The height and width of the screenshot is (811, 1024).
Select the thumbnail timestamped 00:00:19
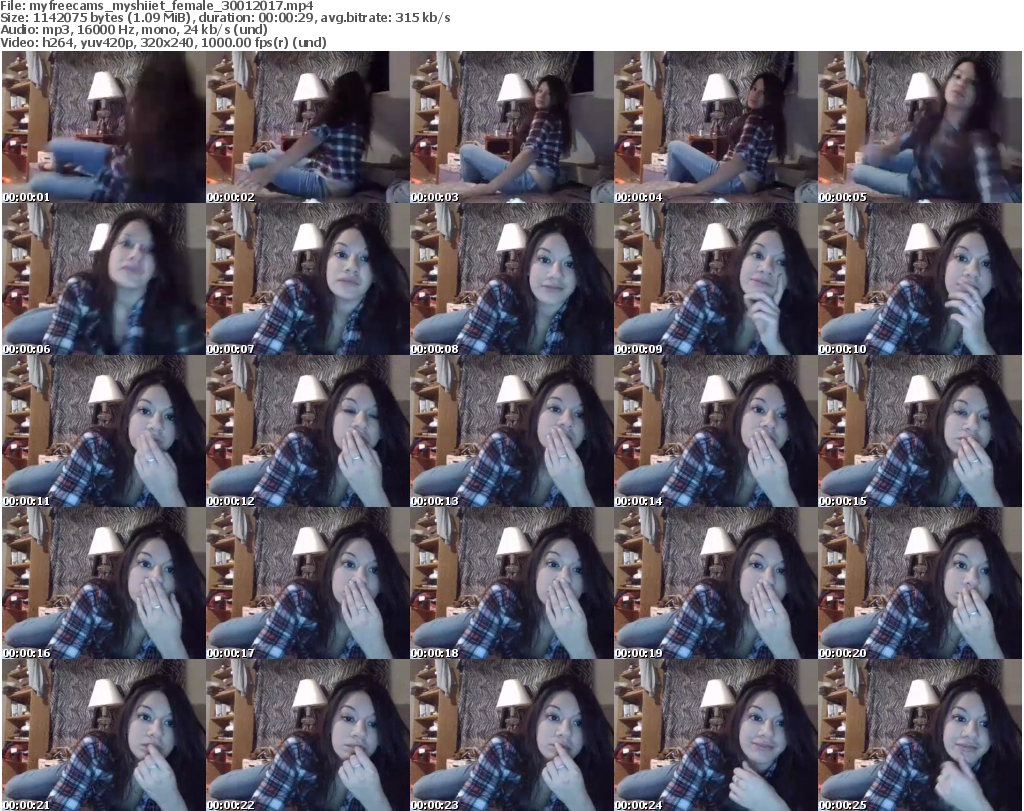(715, 583)
